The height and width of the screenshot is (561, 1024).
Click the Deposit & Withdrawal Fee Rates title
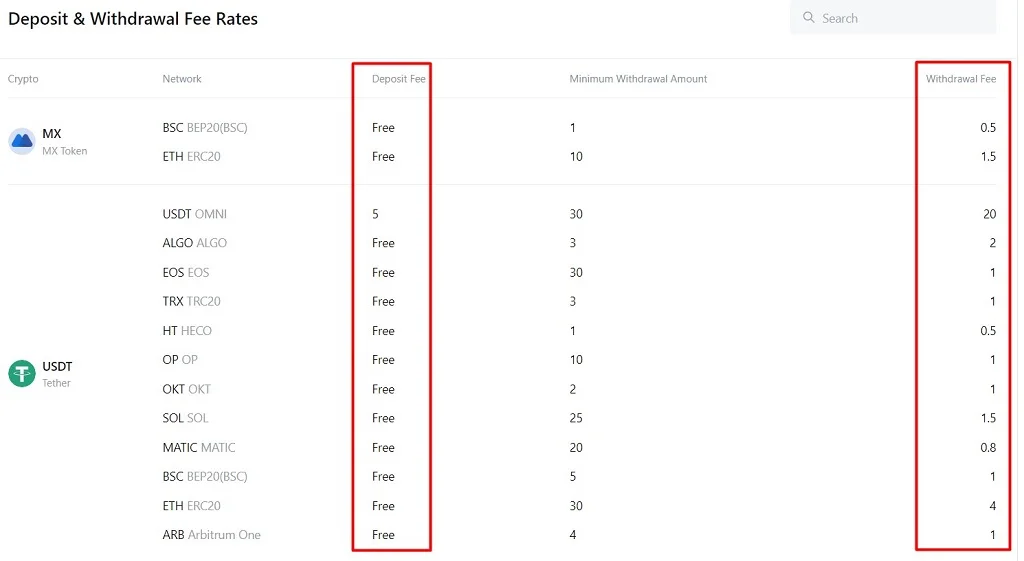click(x=133, y=19)
